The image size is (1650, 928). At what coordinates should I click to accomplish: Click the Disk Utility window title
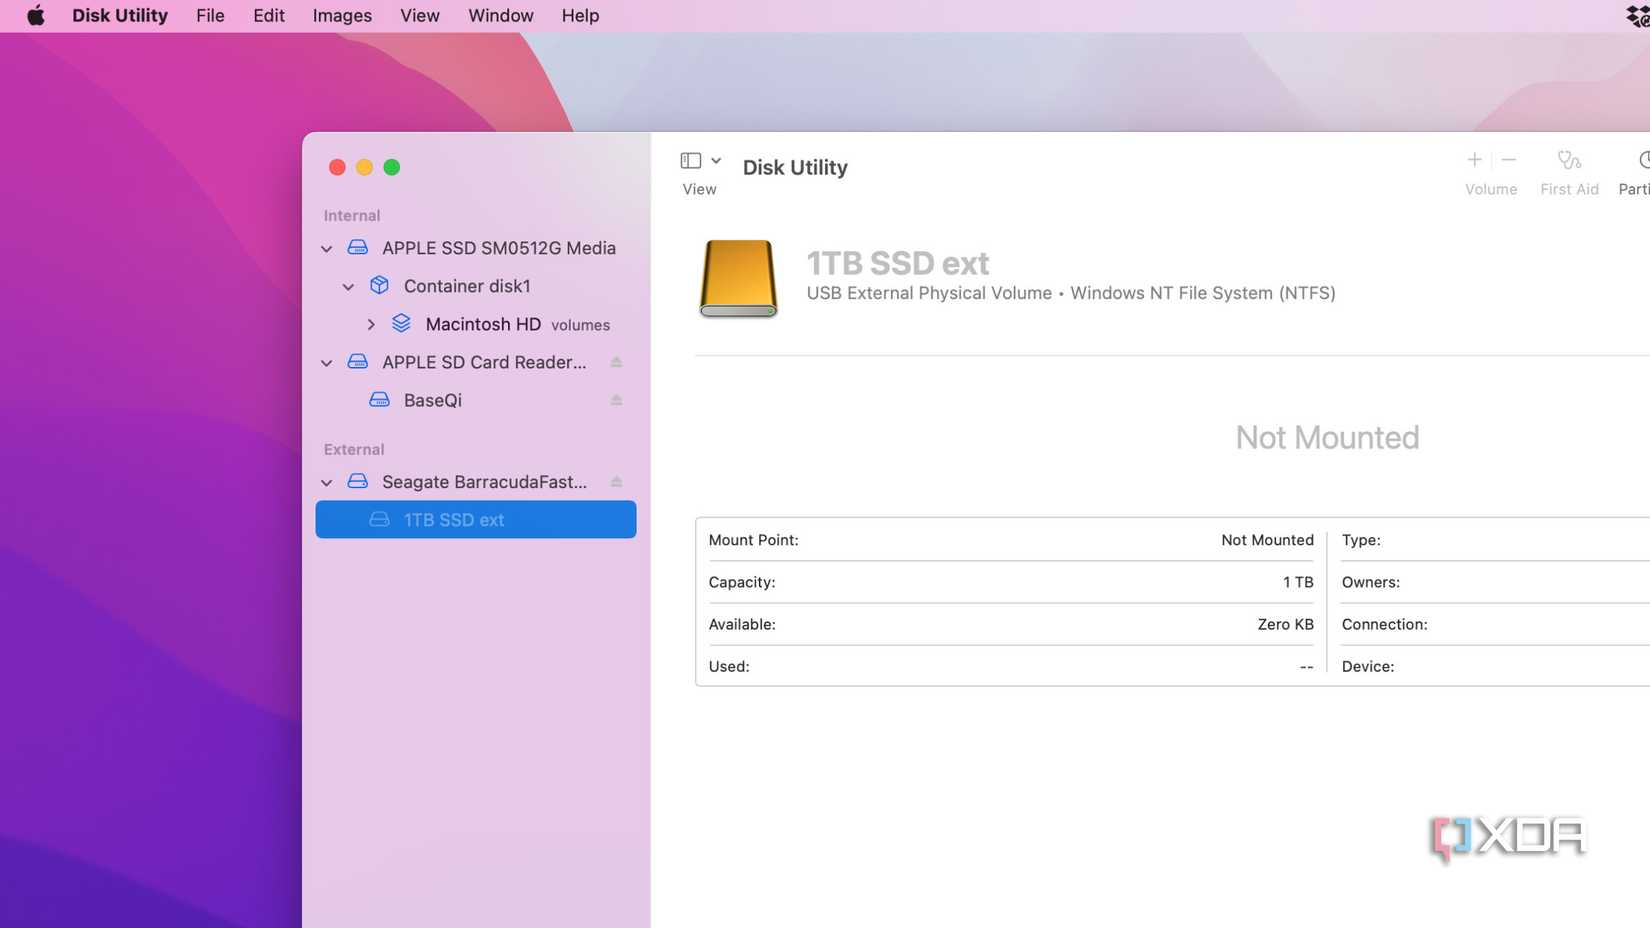tap(795, 168)
